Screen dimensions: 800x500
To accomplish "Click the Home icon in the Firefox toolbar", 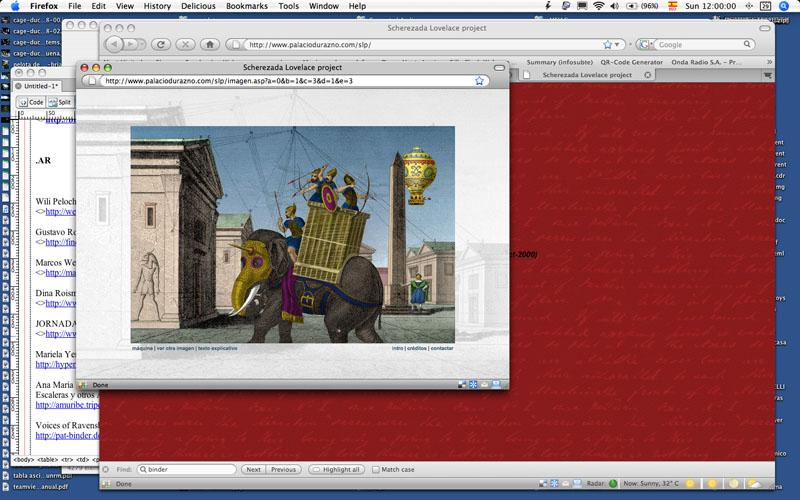I will [210, 45].
